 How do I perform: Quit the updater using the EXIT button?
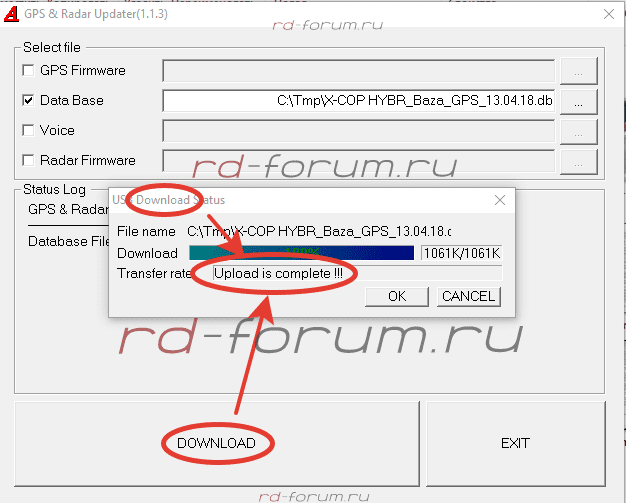[515, 443]
